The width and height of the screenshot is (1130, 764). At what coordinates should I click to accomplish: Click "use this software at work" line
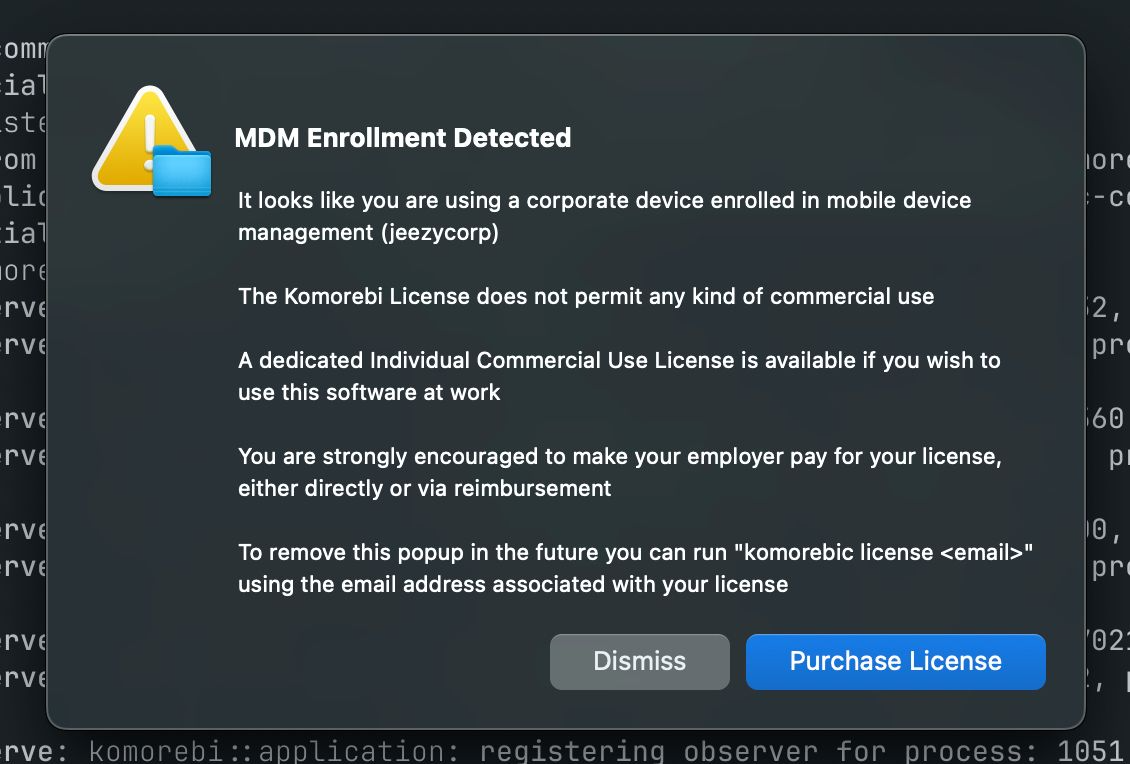pyautogui.click(x=369, y=392)
